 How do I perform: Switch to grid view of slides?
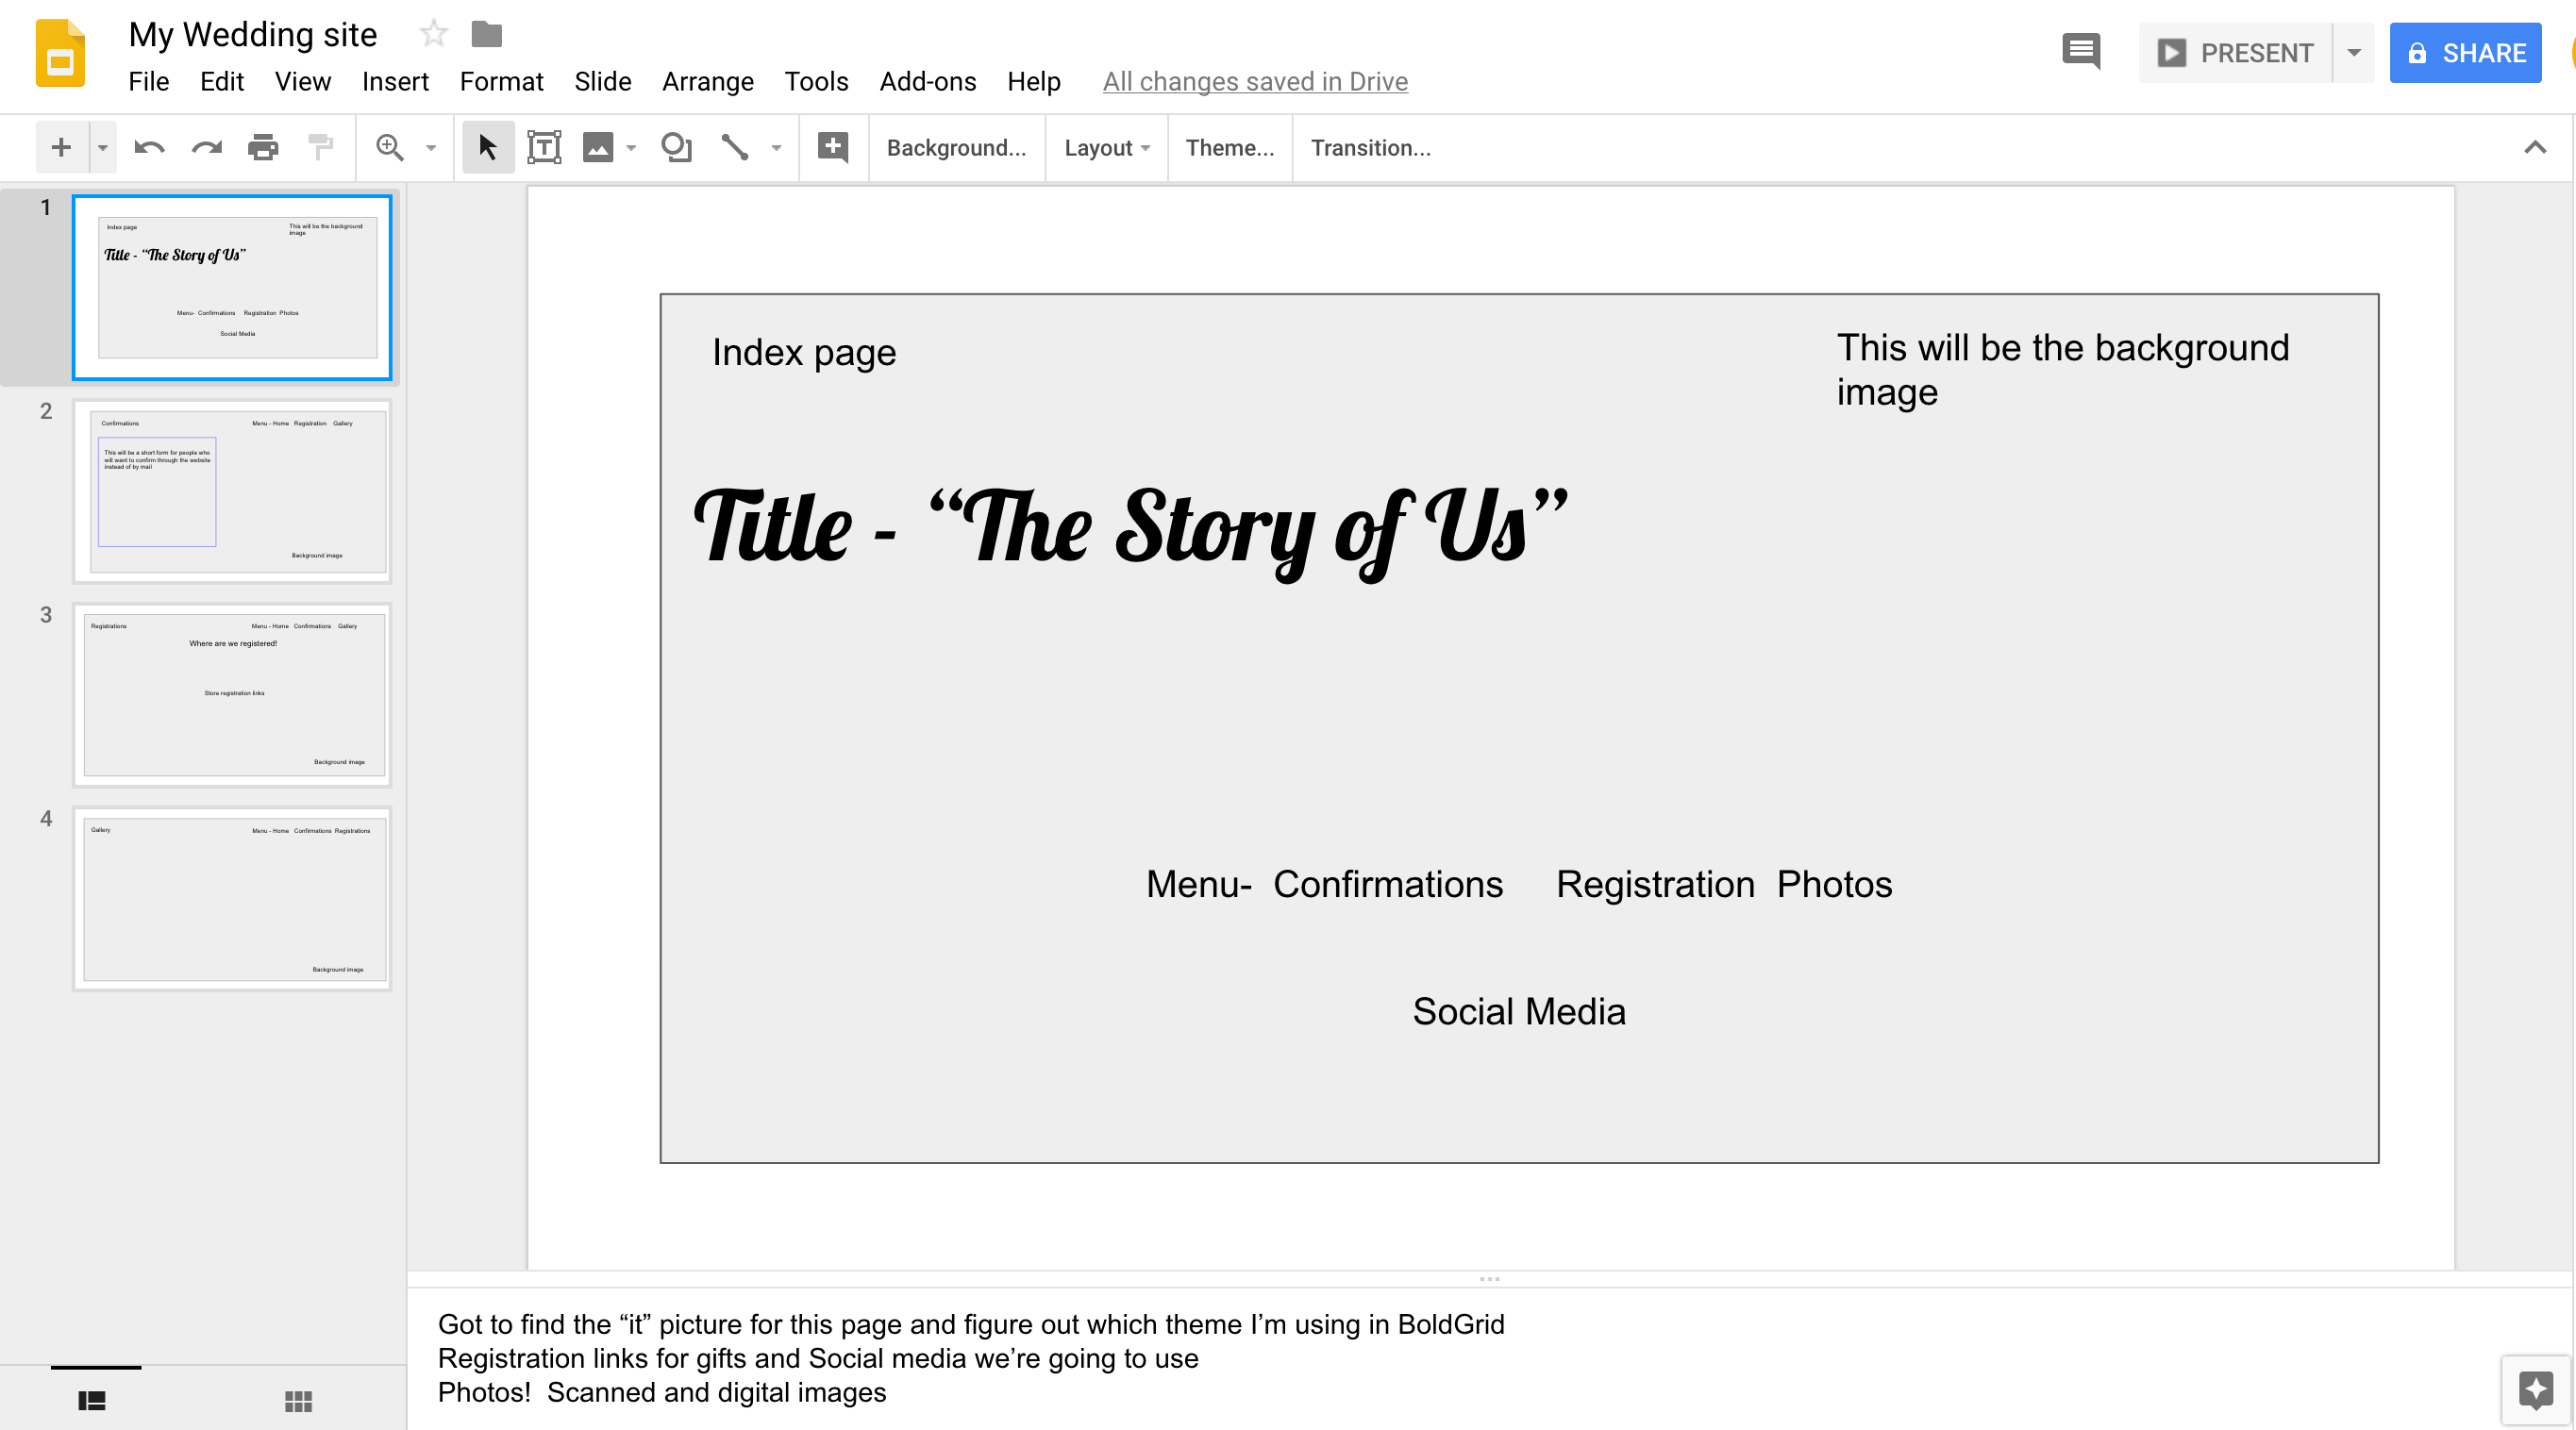pyautogui.click(x=298, y=1401)
